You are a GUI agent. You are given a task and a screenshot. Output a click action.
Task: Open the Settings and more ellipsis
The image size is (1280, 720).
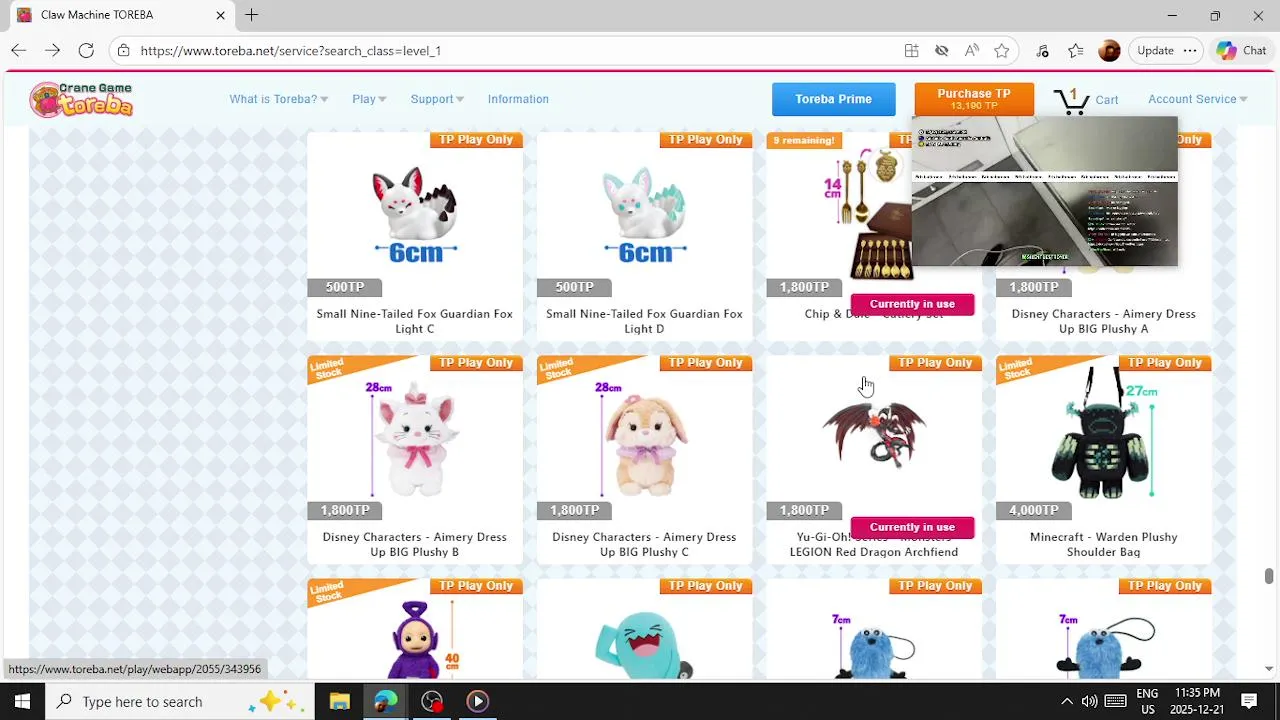pos(1190,51)
